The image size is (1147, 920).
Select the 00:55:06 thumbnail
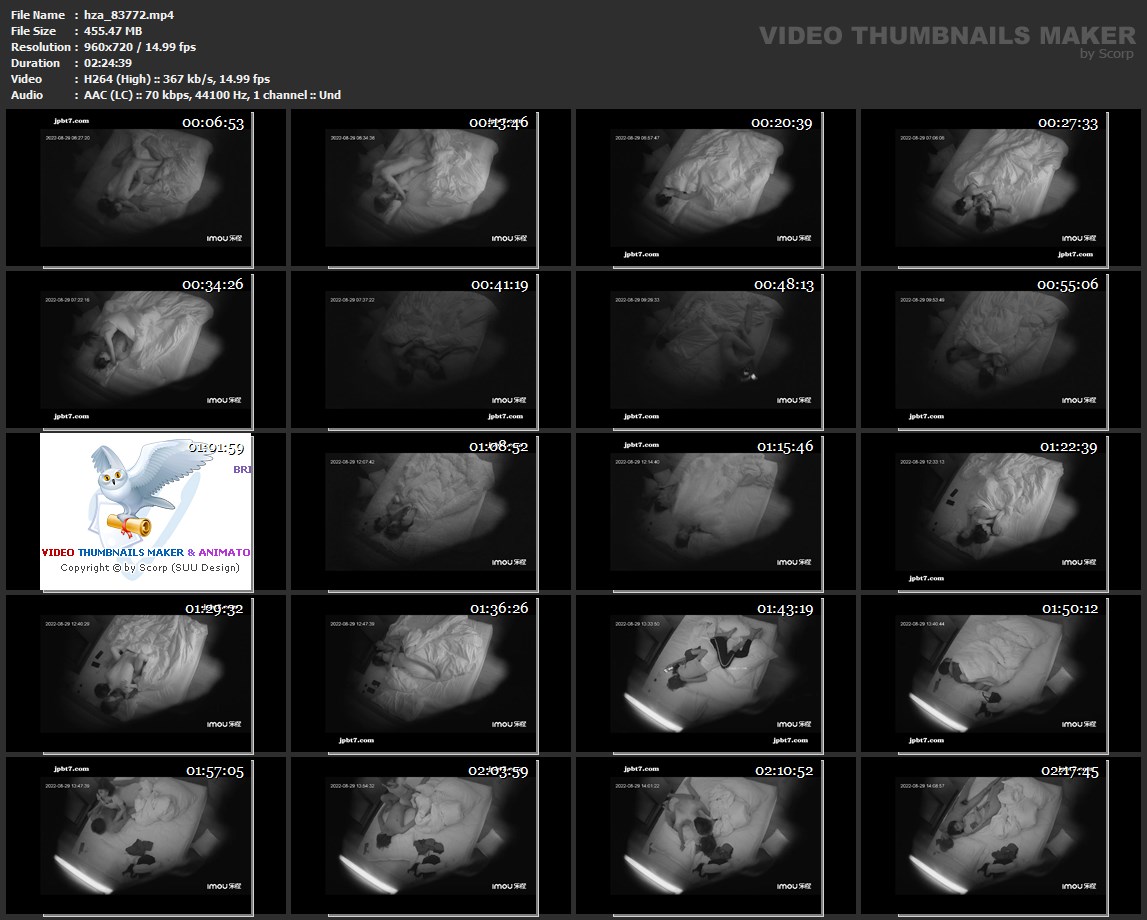pos(1002,349)
